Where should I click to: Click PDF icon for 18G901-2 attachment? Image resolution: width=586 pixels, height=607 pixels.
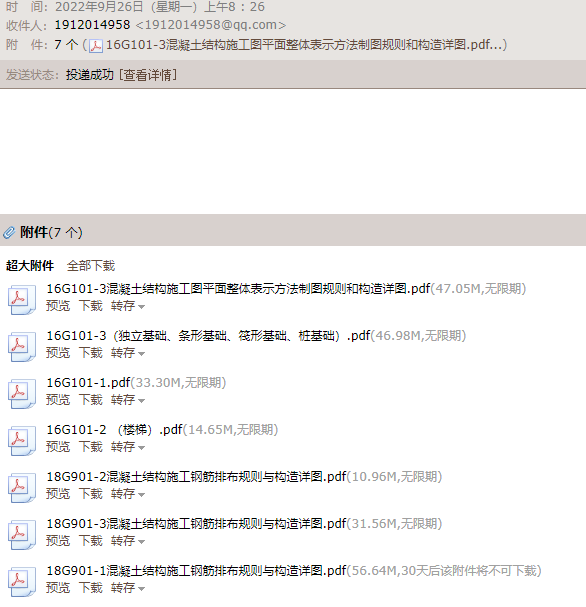point(22,488)
